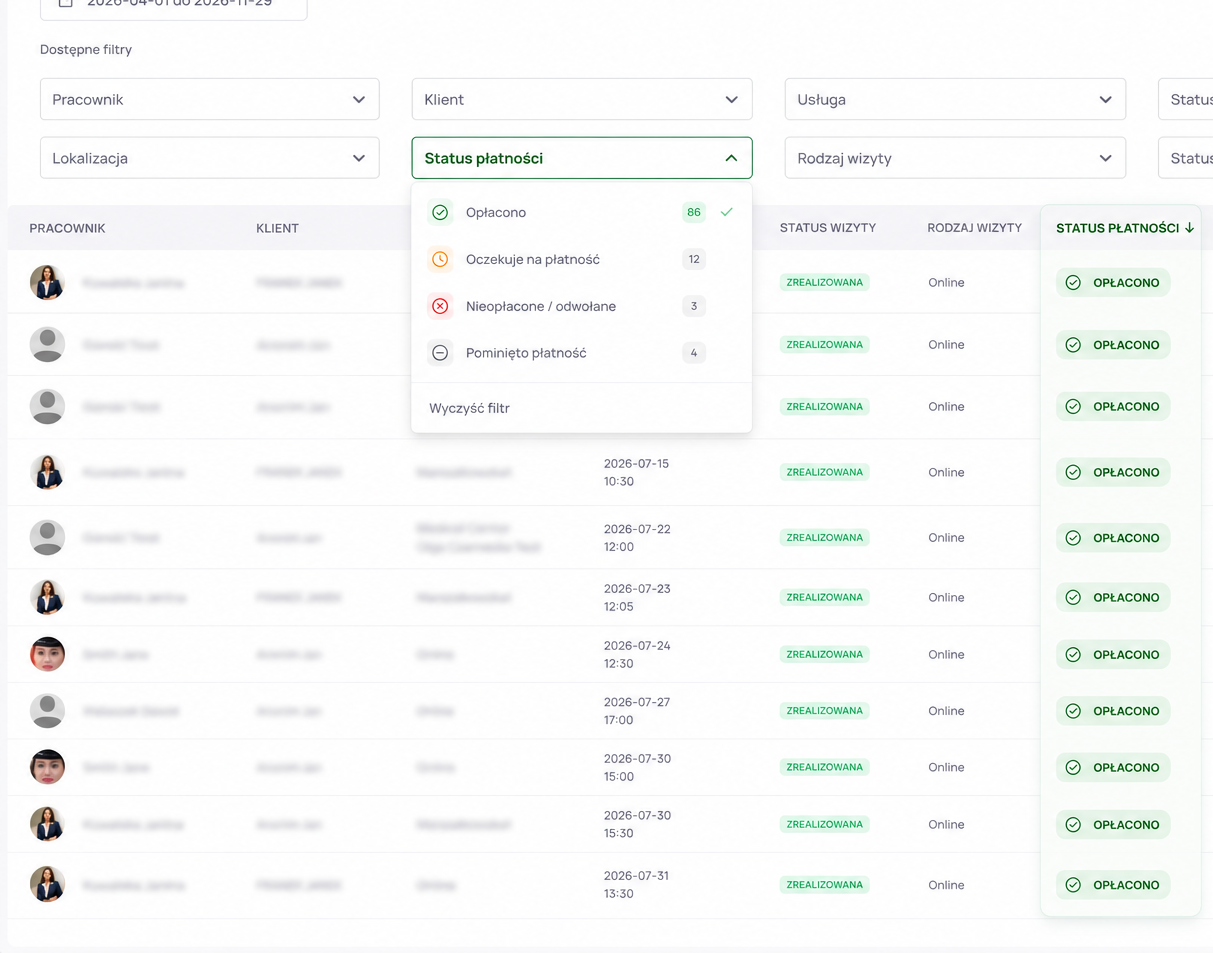The height and width of the screenshot is (953, 1213).
Task: Click the Wyczyść filtr link
Action: pos(470,408)
